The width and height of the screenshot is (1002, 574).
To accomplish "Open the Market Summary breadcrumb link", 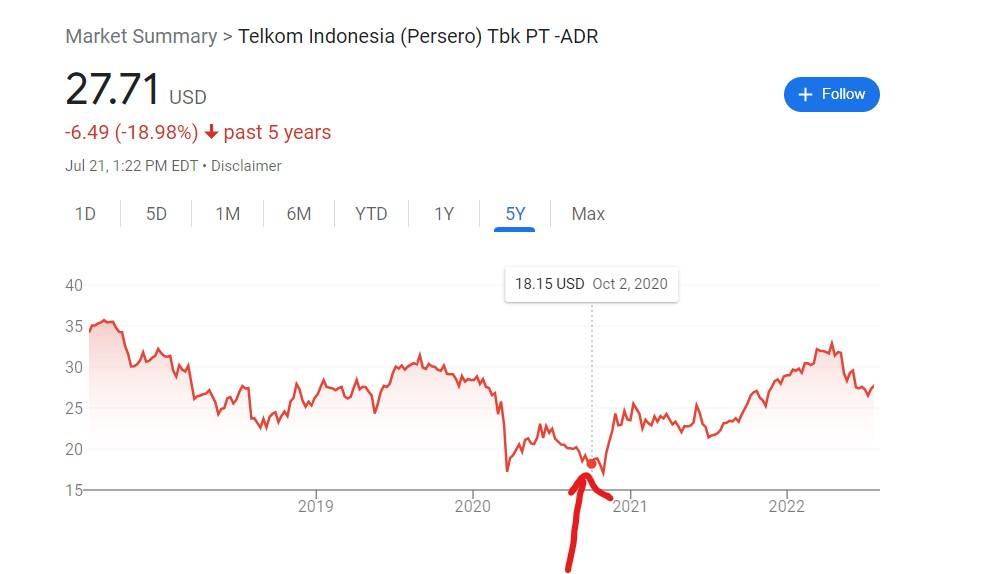I will 141,36.
